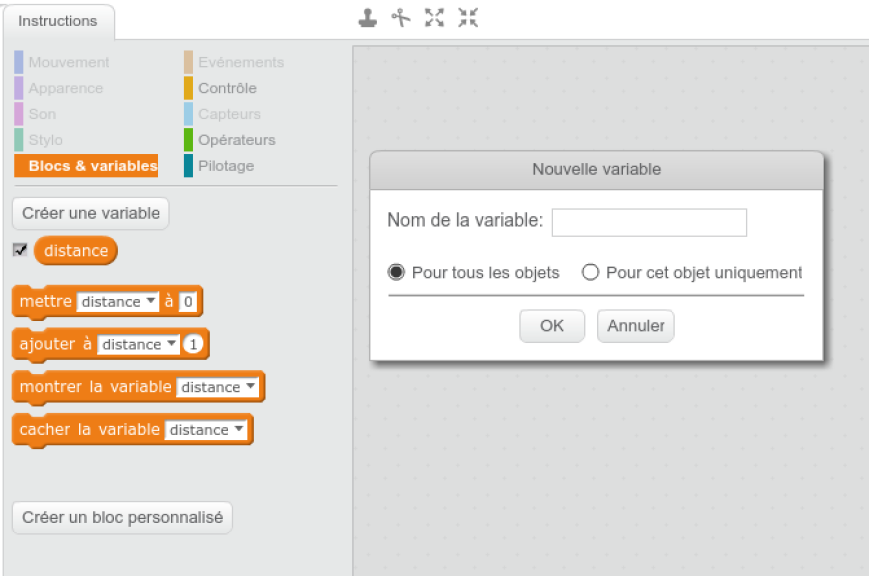This screenshot has height=576, width=869.
Task: Confirm the new variable with OK
Action: coord(552,326)
